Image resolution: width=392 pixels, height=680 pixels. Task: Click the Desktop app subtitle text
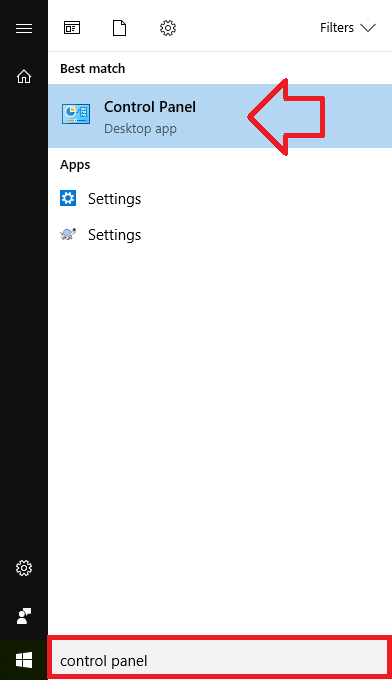tap(140, 129)
